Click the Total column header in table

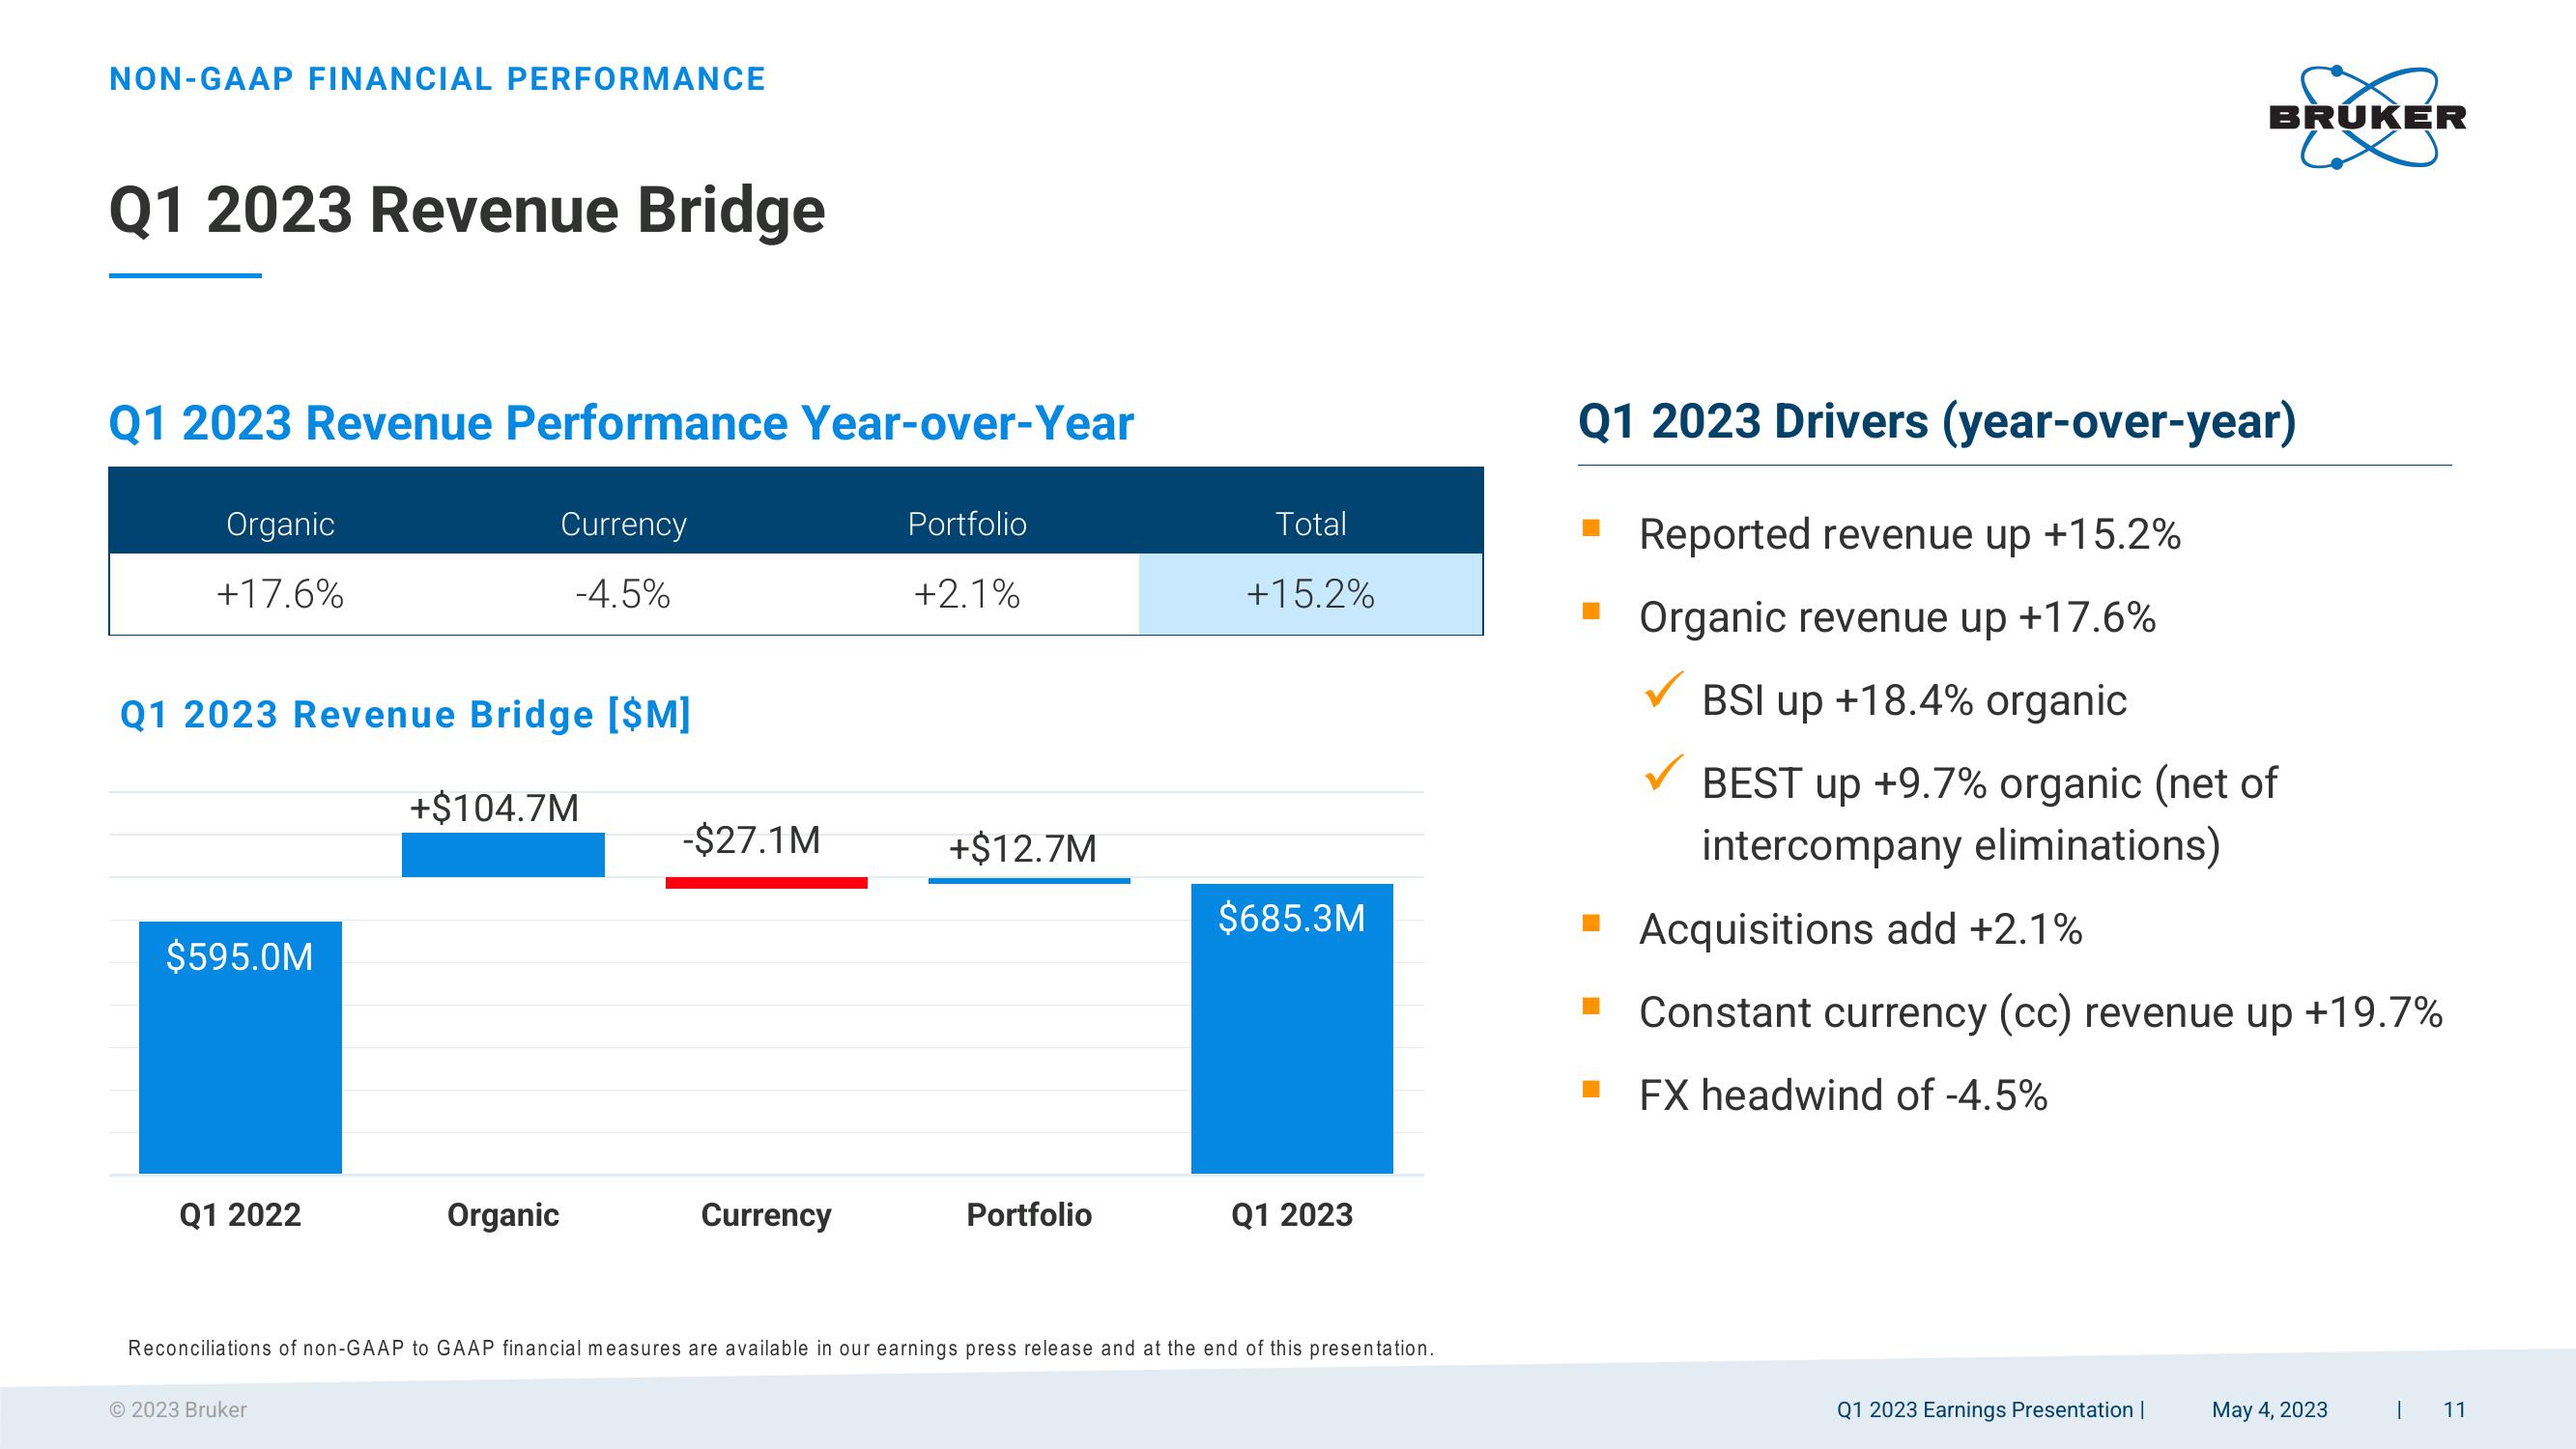click(1311, 524)
